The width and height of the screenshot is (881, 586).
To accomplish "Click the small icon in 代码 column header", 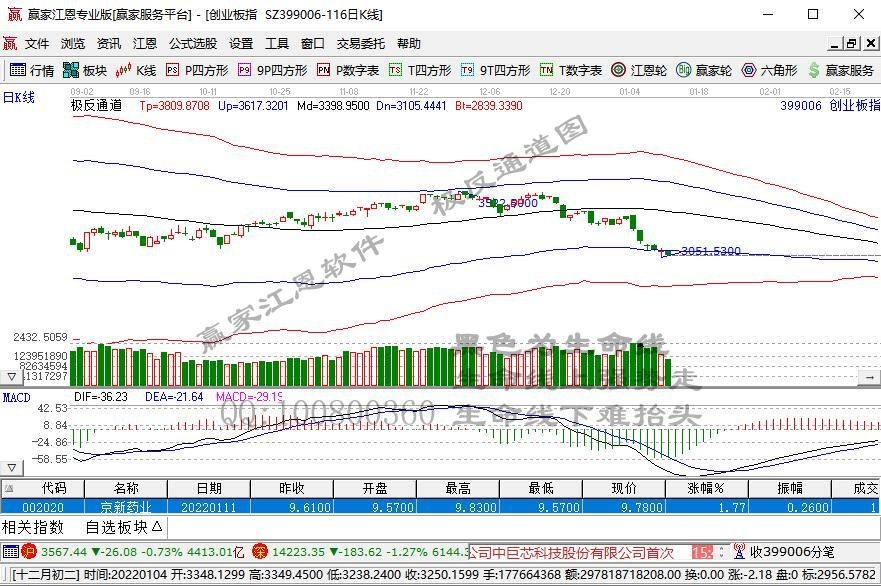I will 8,488.
